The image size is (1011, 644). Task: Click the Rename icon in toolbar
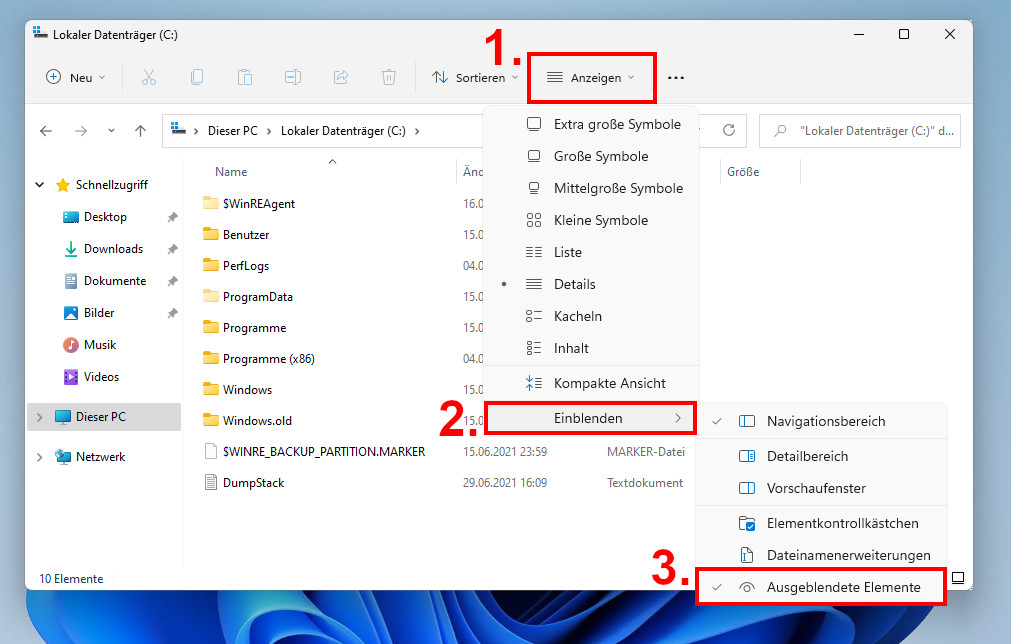click(293, 77)
